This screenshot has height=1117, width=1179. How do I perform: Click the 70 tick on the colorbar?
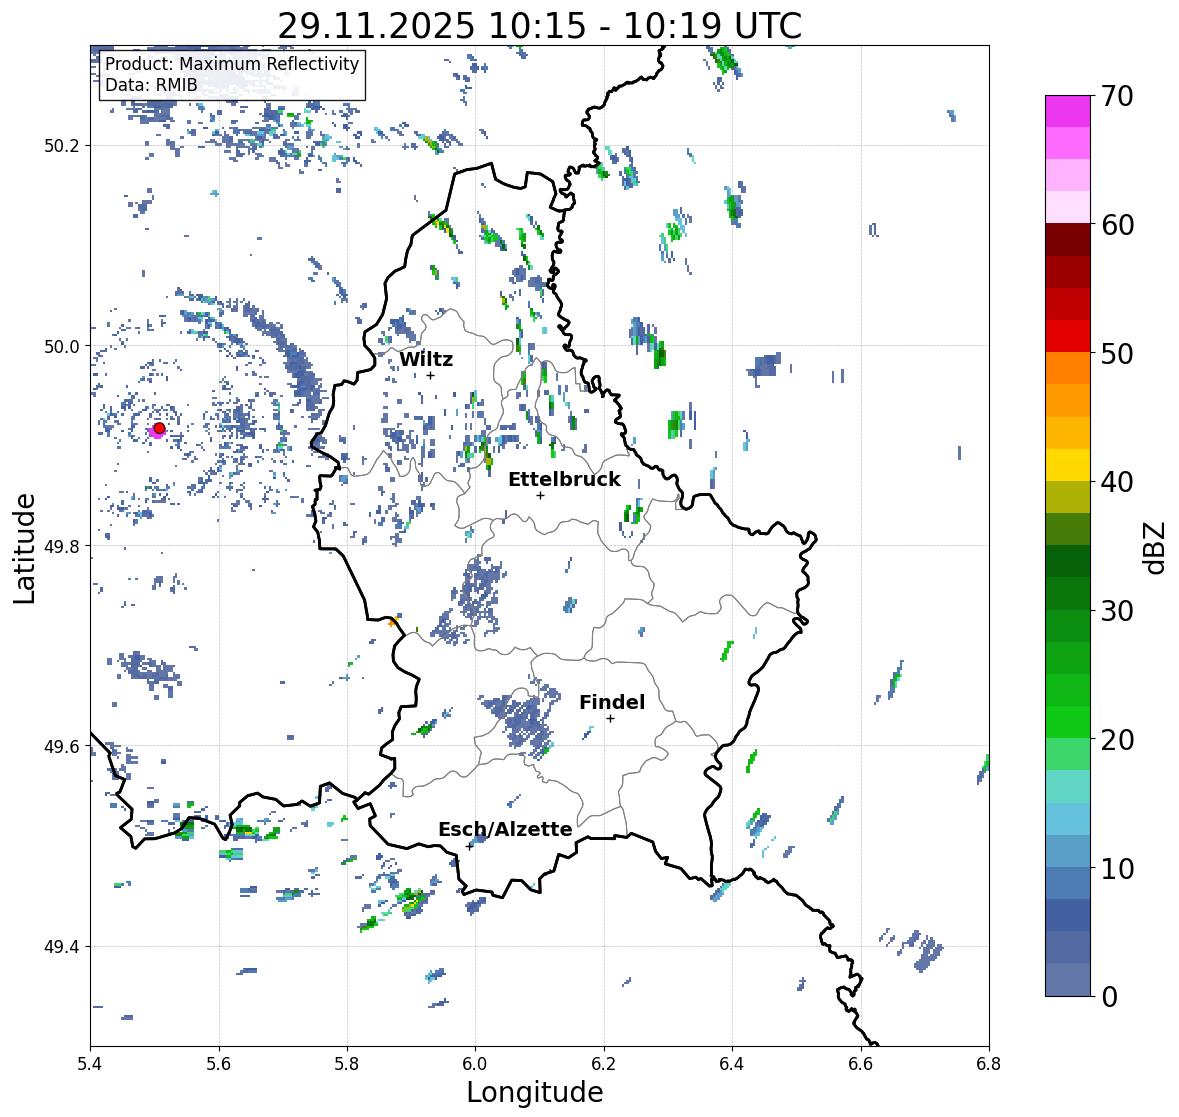1117,96
